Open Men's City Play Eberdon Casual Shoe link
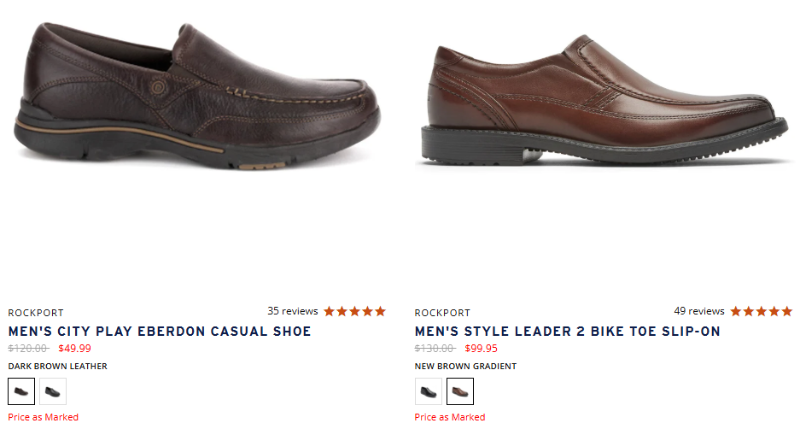 coord(160,331)
